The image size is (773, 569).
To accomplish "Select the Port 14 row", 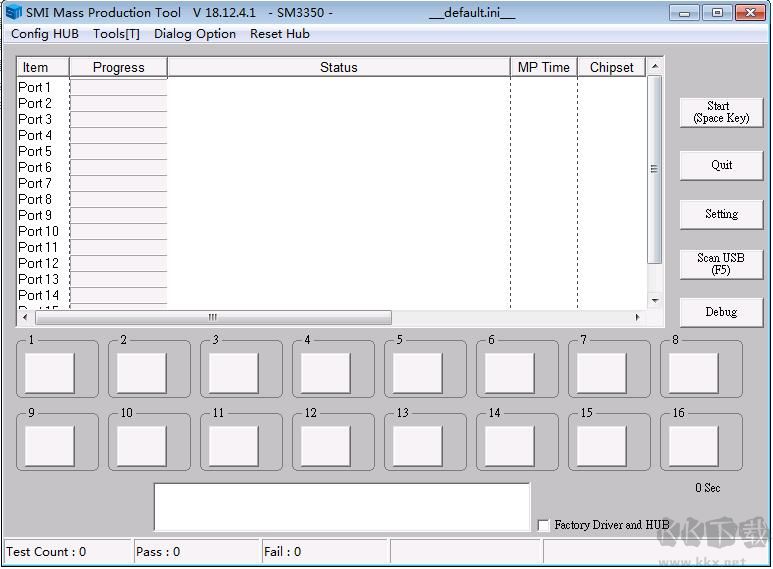I will 331,296.
